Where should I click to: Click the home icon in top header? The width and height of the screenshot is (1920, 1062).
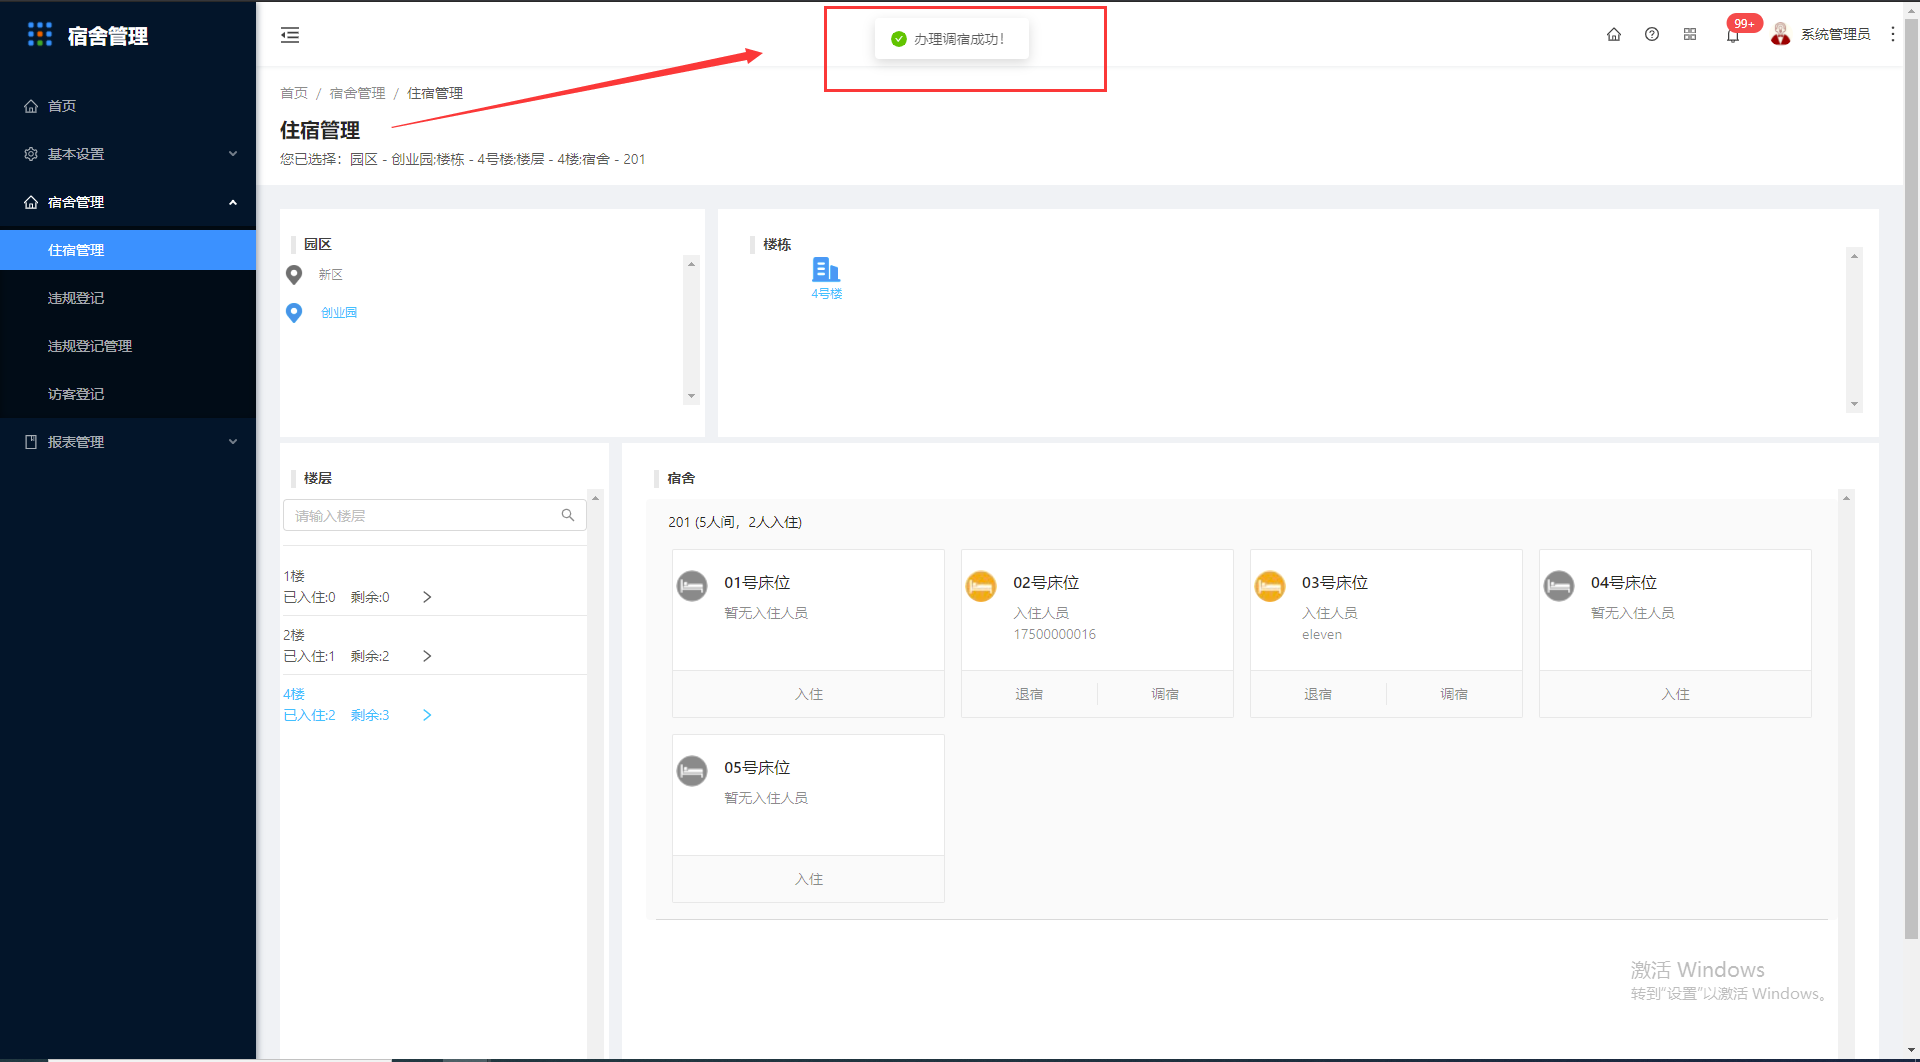point(1614,34)
